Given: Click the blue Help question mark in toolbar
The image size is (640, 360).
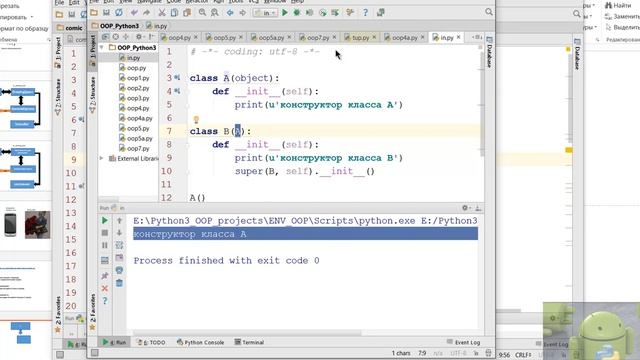Looking at the screenshot, I should point(365,13).
